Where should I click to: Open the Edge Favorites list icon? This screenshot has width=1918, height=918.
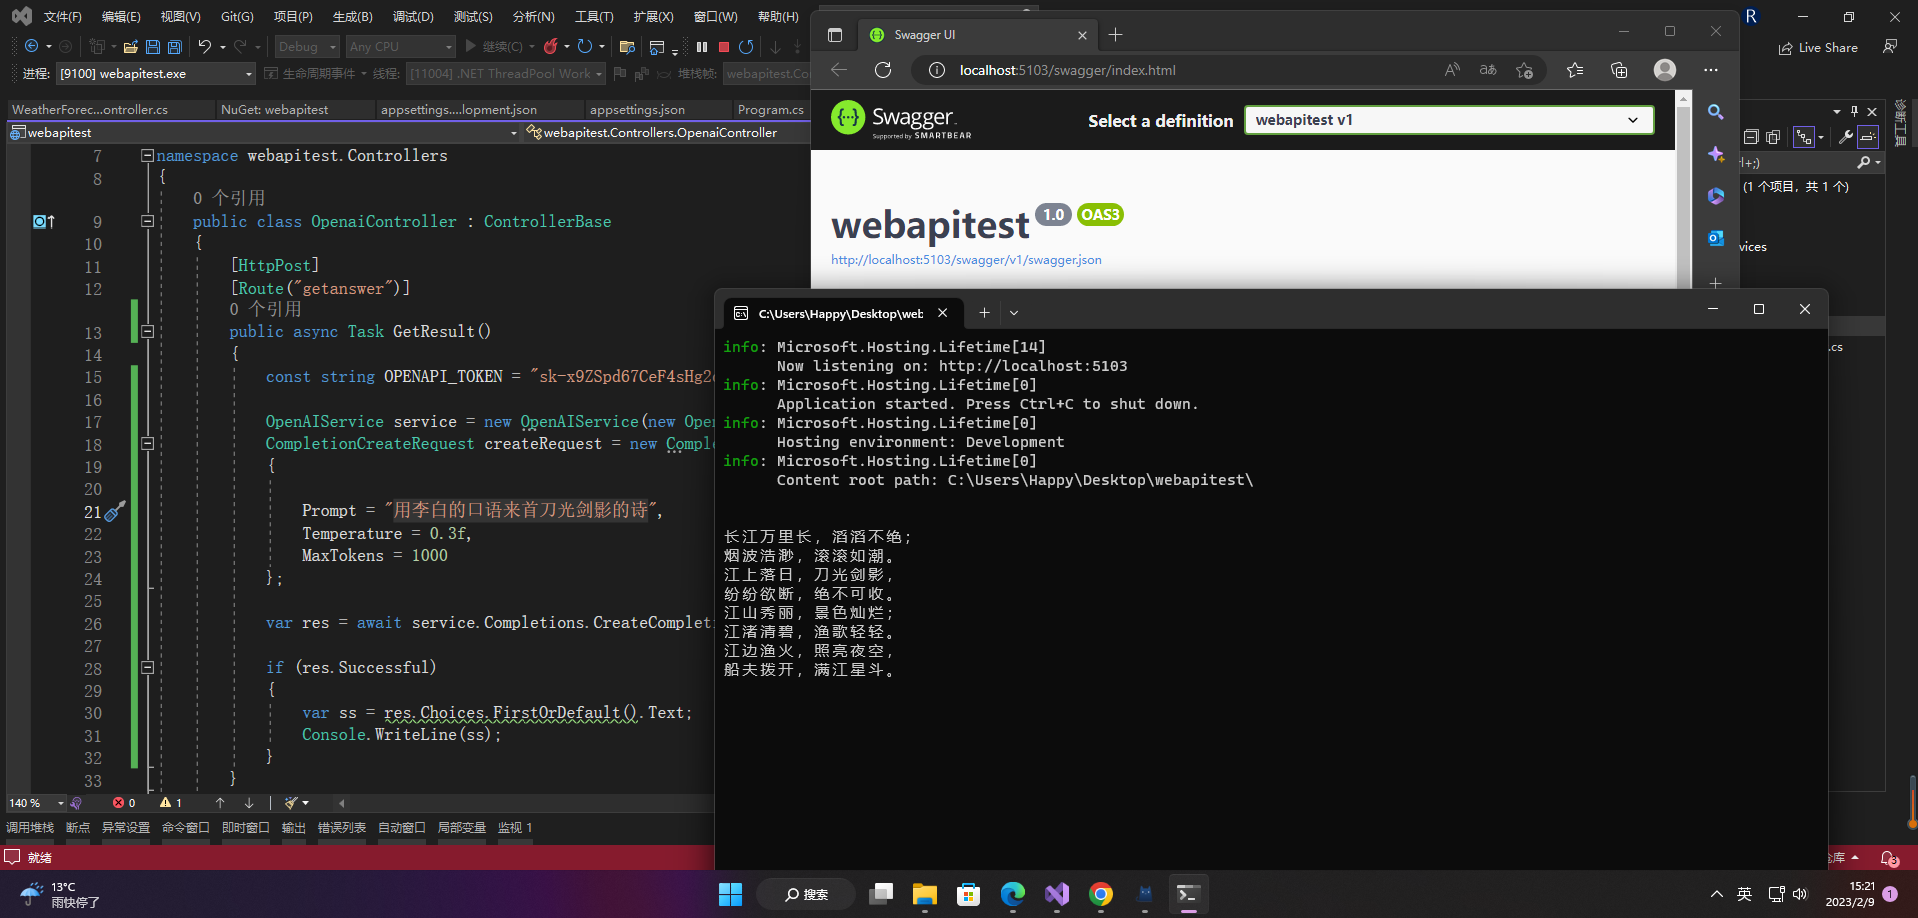tap(1575, 69)
